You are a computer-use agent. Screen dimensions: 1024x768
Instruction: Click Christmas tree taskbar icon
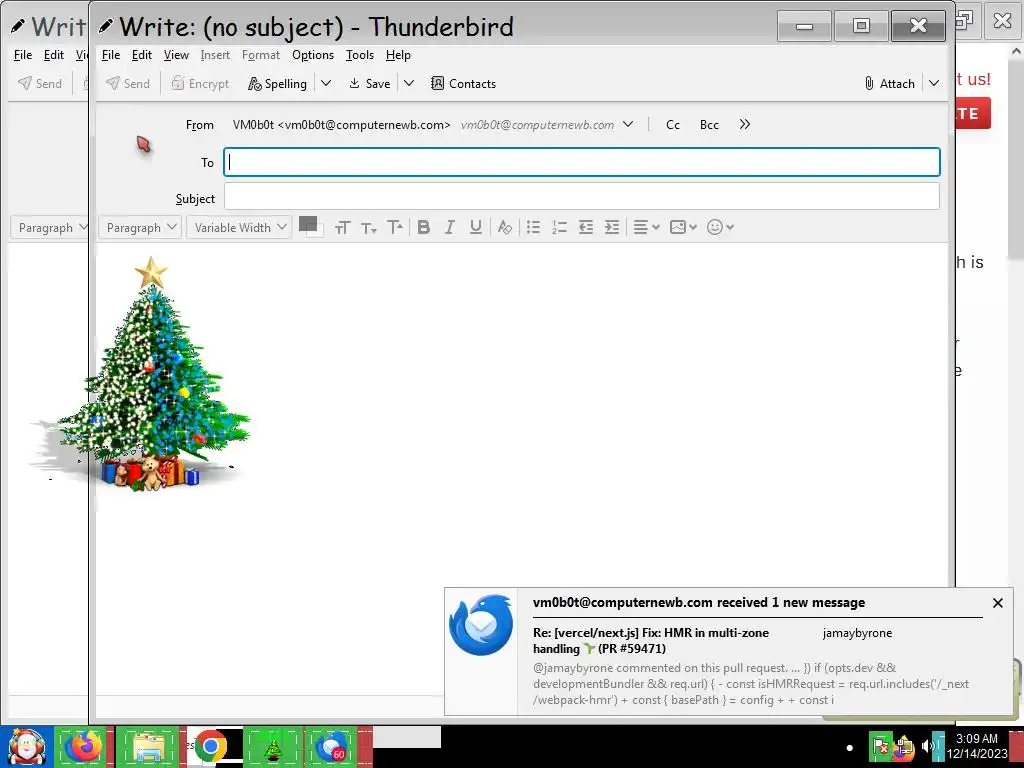point(273,748)
